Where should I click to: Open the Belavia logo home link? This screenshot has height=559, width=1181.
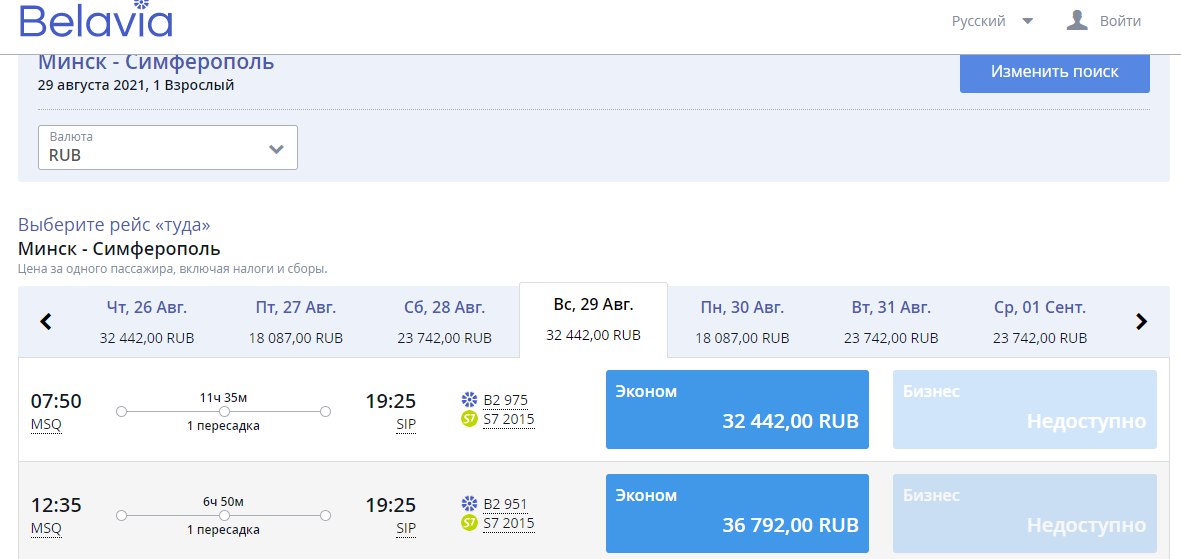[x=96, y=19]
